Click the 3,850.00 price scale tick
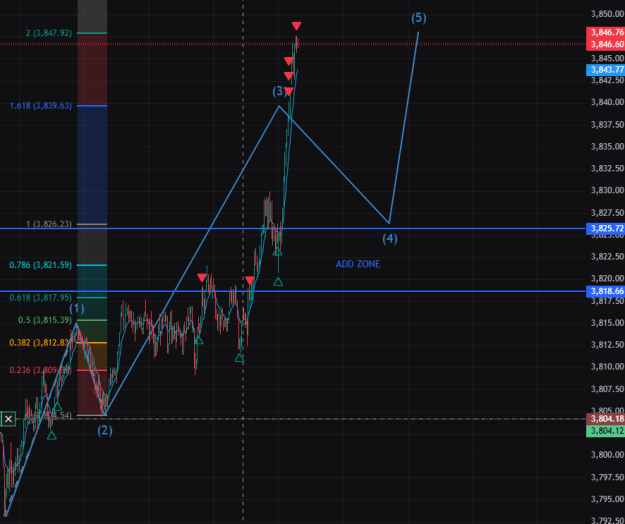This screenshot has height=524, width=625. coord(607,14)
